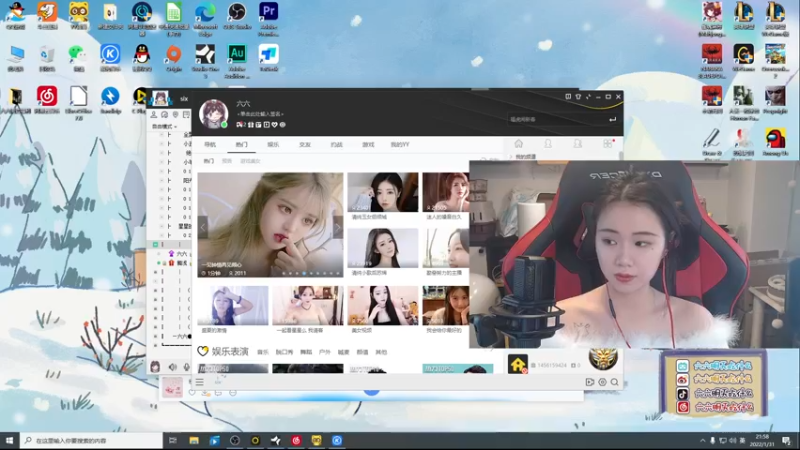Viewport: 800px width, 450px height.
Task: Click the avatar icon at channel panel bottom
Action: (x=155, y=366)
